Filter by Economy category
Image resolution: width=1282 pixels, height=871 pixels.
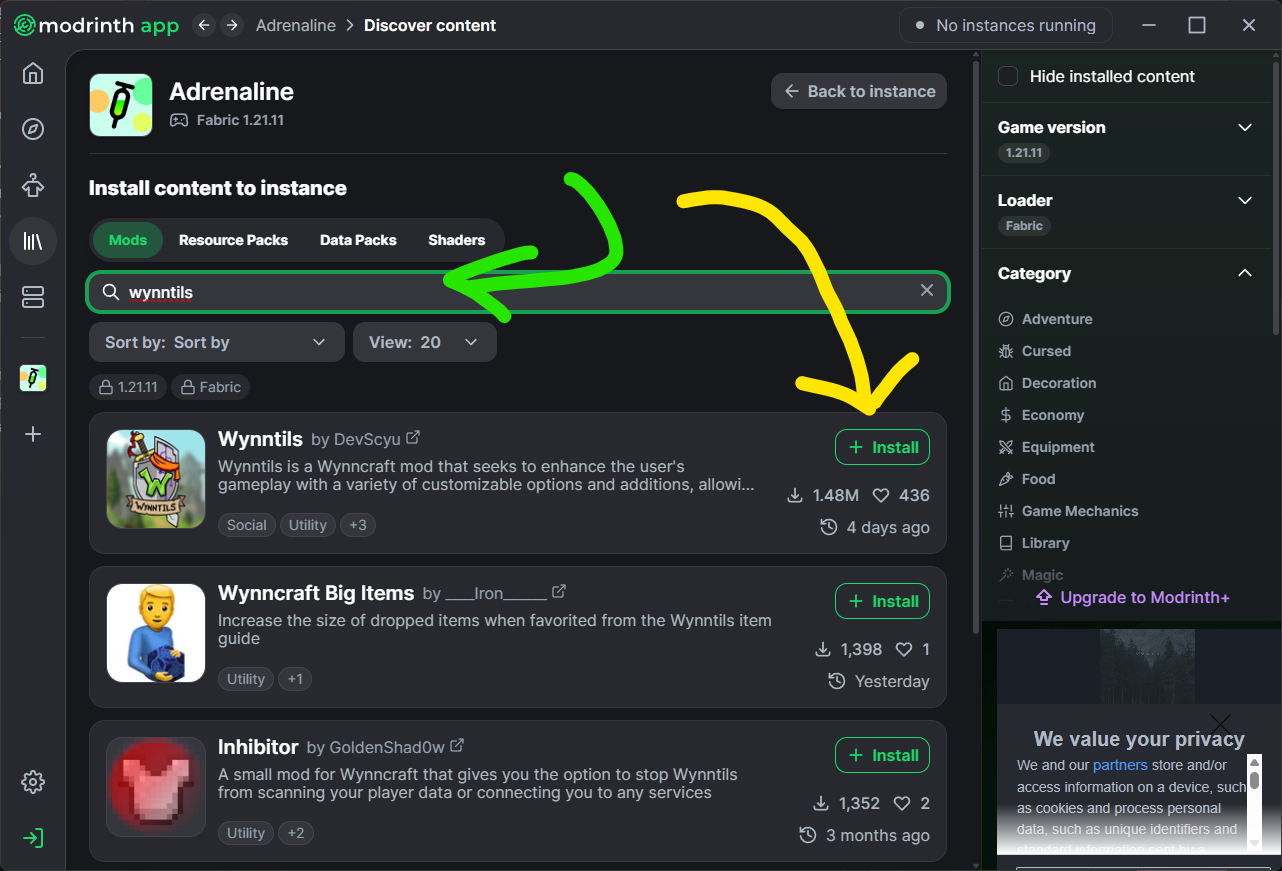(x=1041, y=415)
